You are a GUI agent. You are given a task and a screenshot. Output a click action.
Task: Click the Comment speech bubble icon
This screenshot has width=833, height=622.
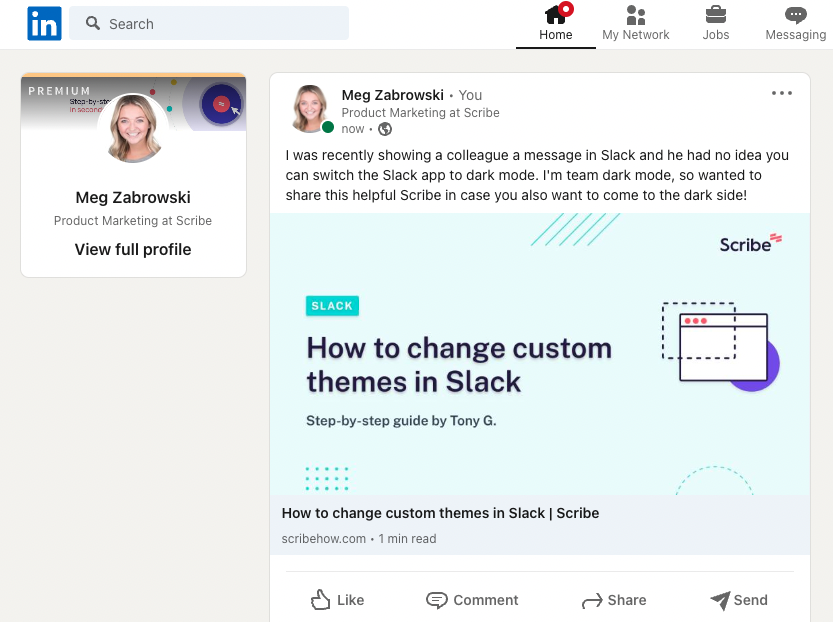click(x=437, y=600)
